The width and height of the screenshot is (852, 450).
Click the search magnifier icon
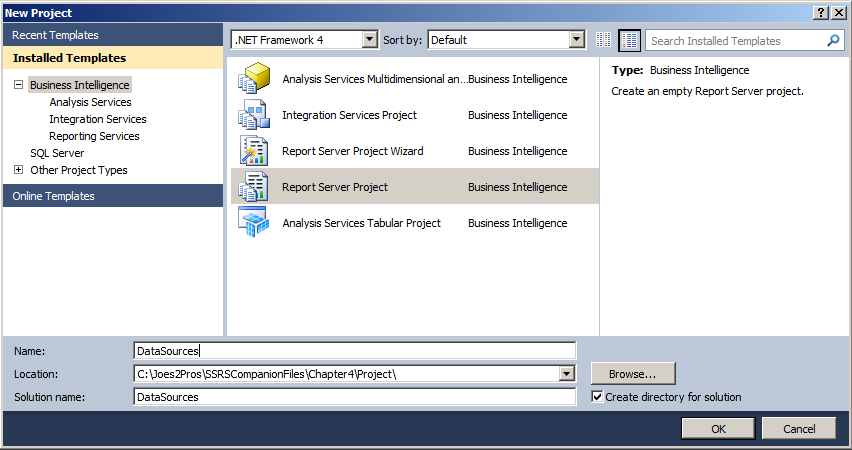pos(833,40)
